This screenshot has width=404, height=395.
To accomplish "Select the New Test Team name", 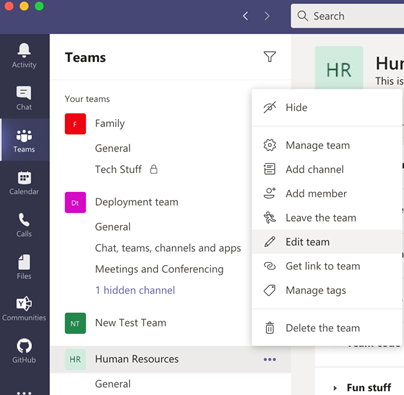I will (x=131, y=323).
